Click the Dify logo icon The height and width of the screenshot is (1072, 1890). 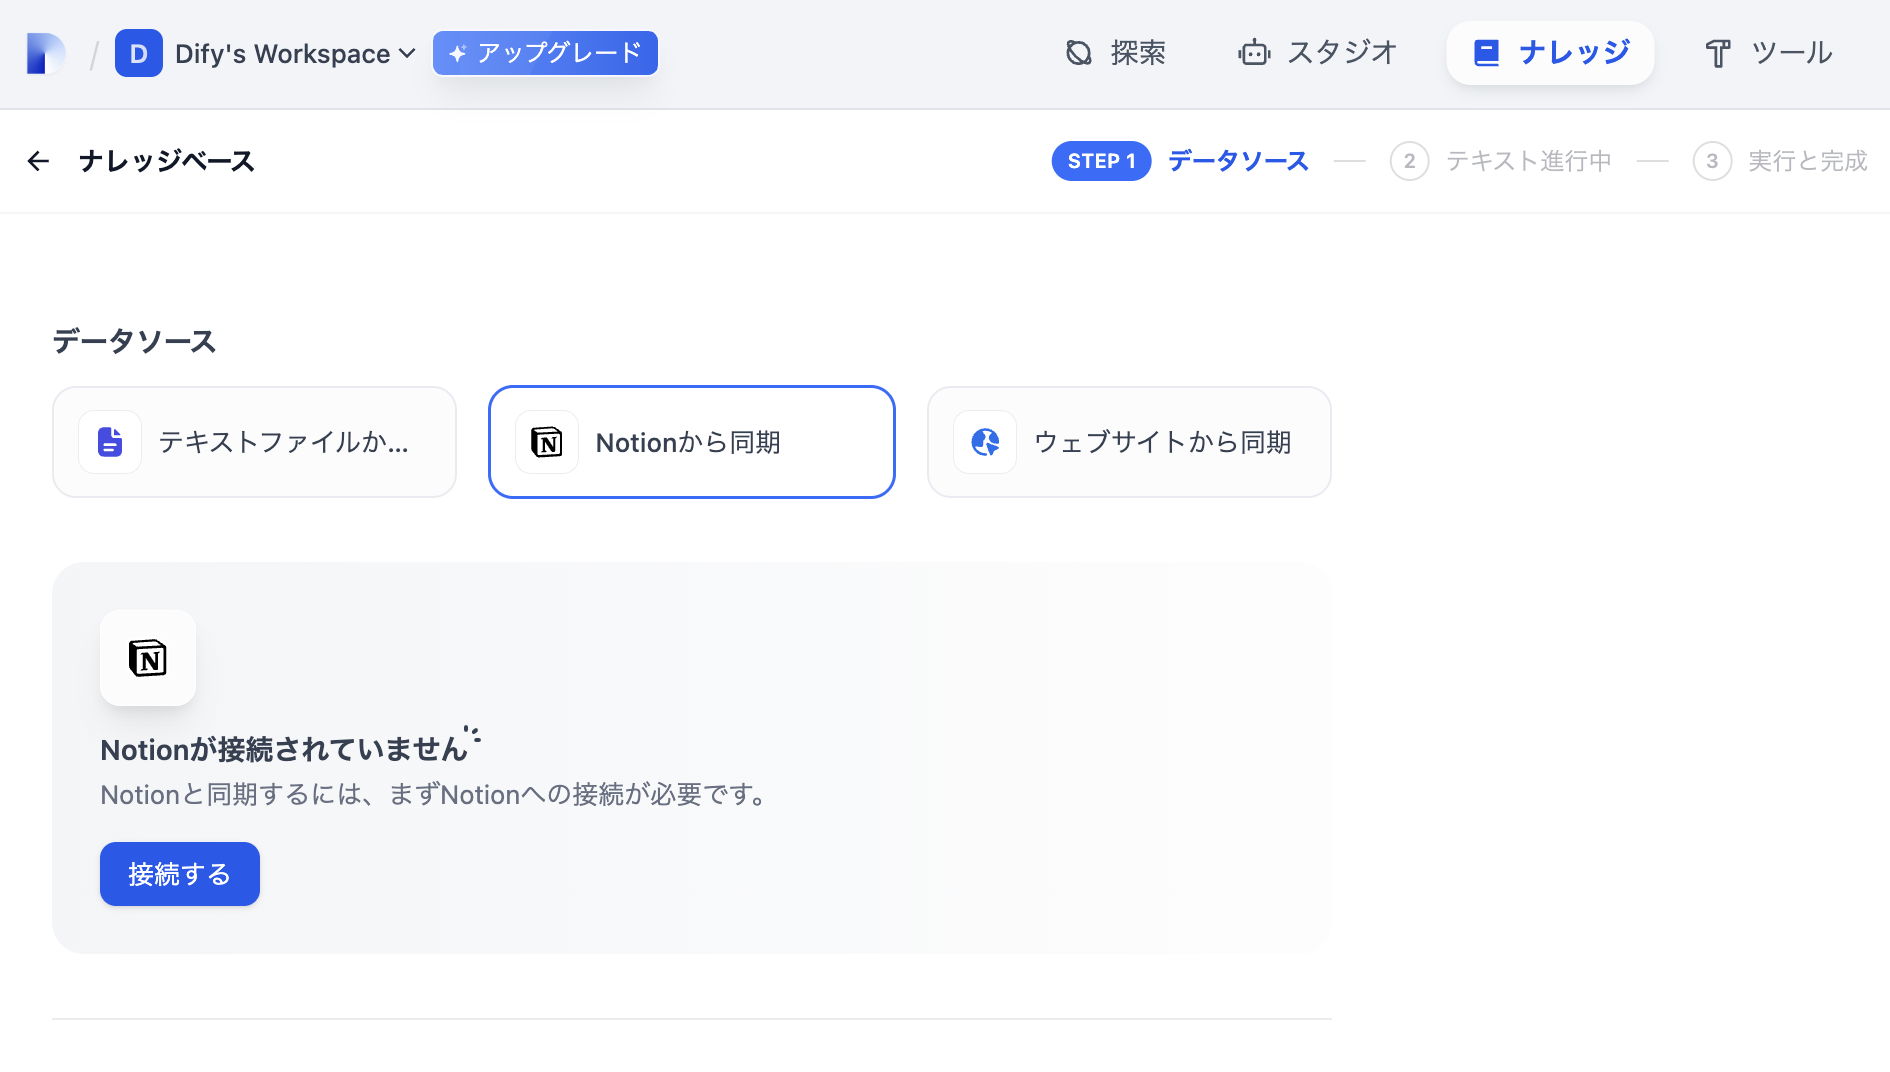coord(45,54)
